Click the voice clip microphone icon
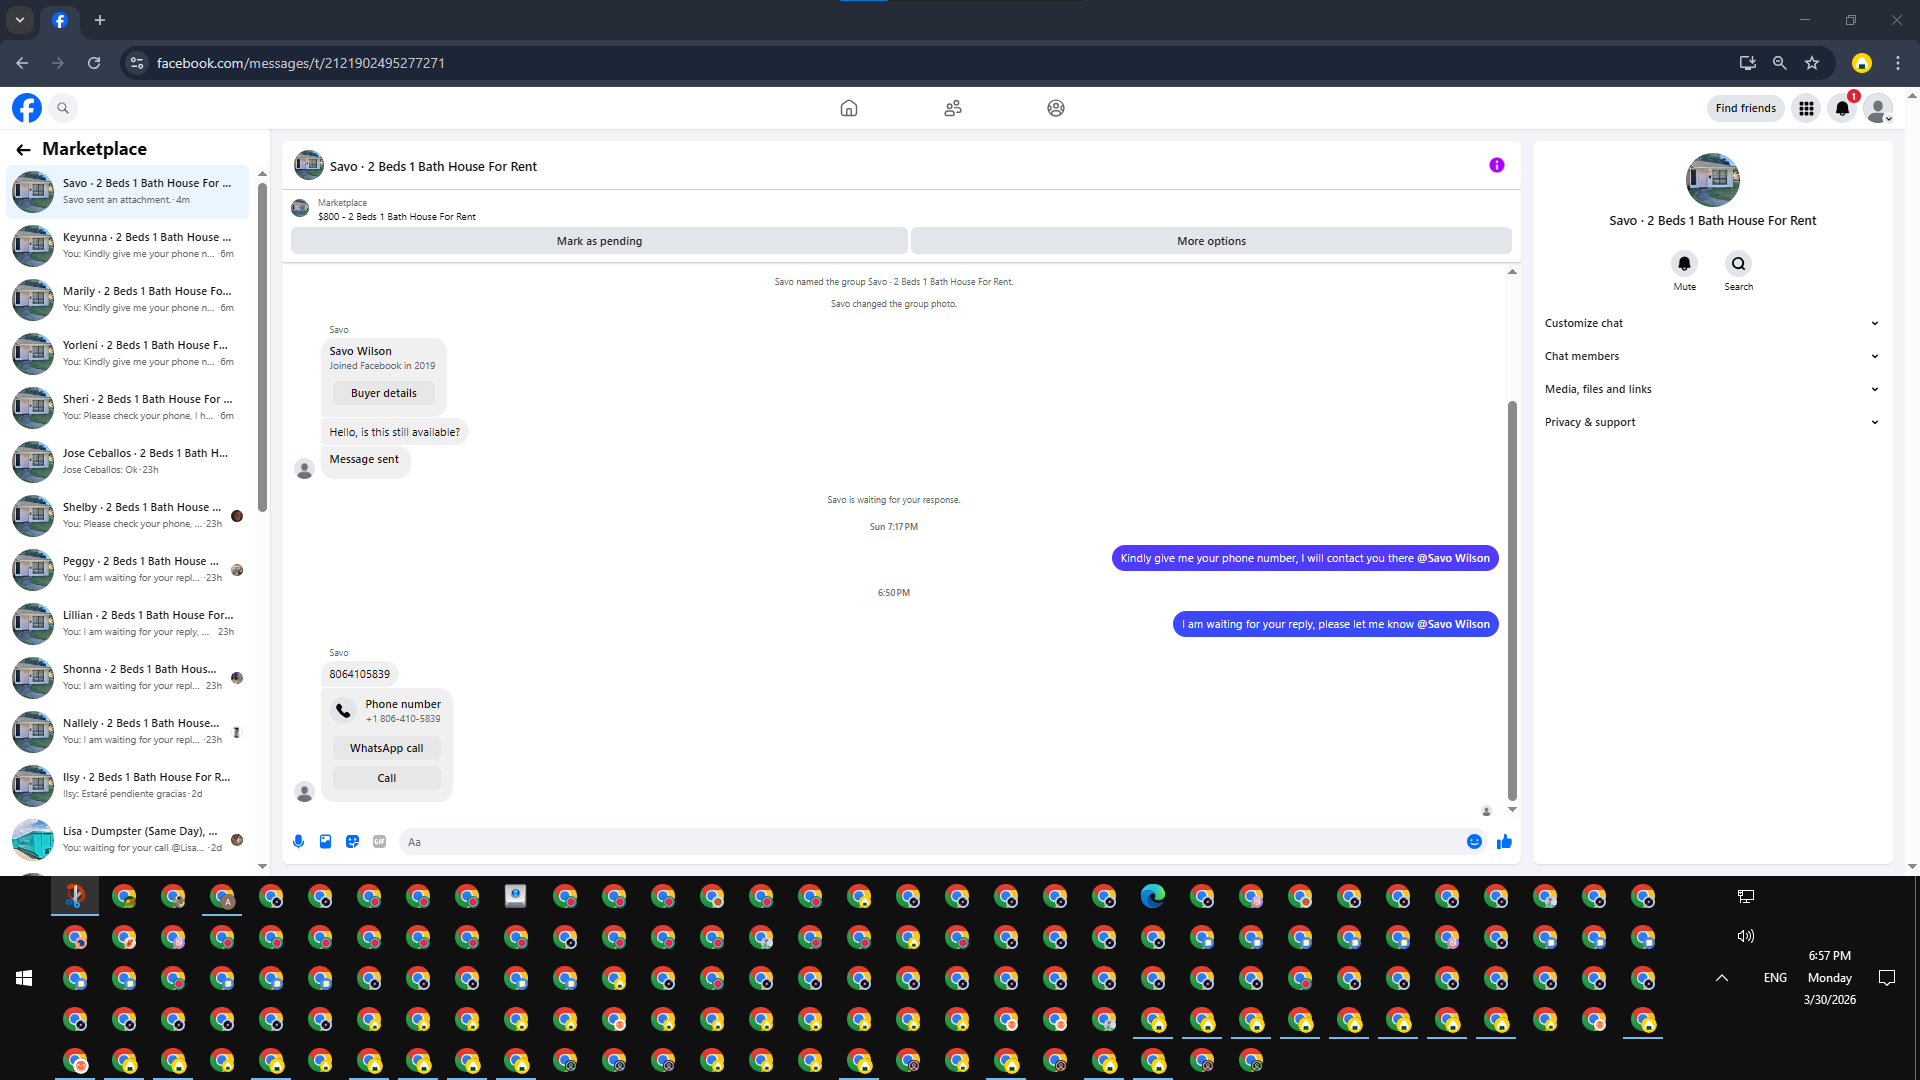Image resolution: width=1920 pixels, height=1080 pixels. click(298, 842)
